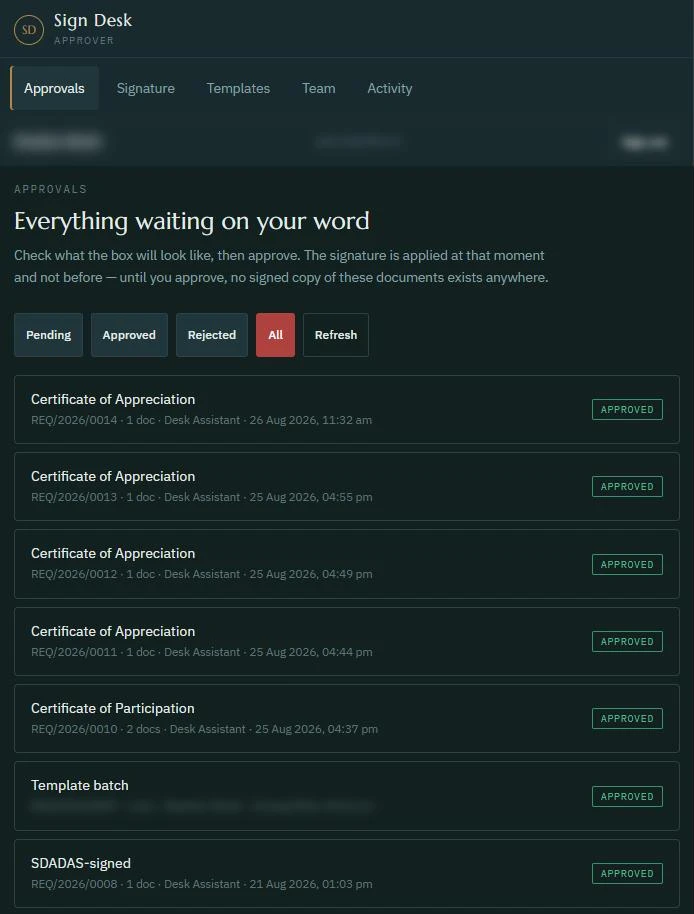Select the All filter
This screenshot has width=694, height=914.
[x=276, y=335]
